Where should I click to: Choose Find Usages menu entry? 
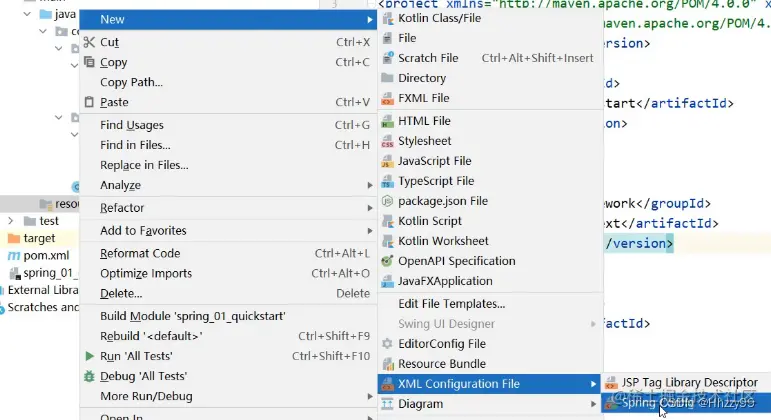(228, 125)
